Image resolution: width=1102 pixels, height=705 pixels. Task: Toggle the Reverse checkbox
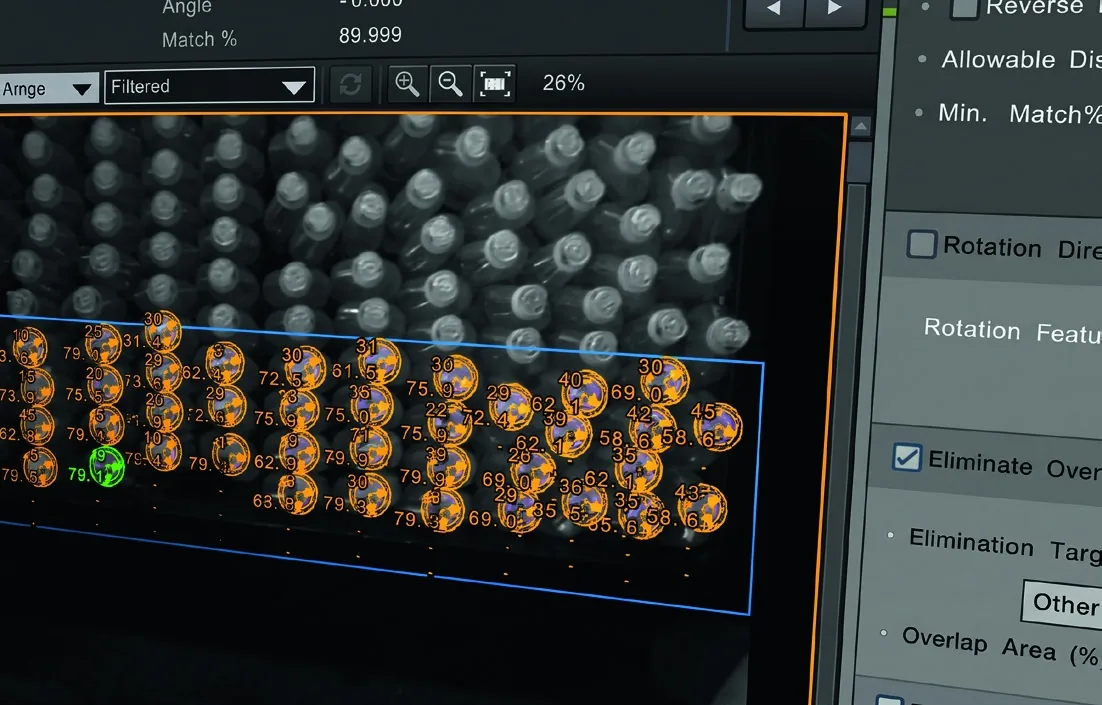click(x=964, y=7)
